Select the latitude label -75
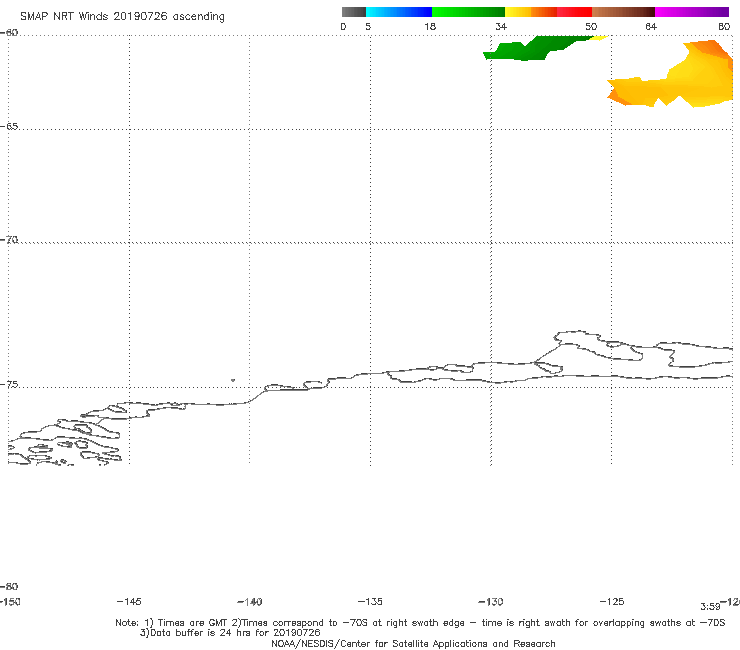 click(x=9, y=385)
